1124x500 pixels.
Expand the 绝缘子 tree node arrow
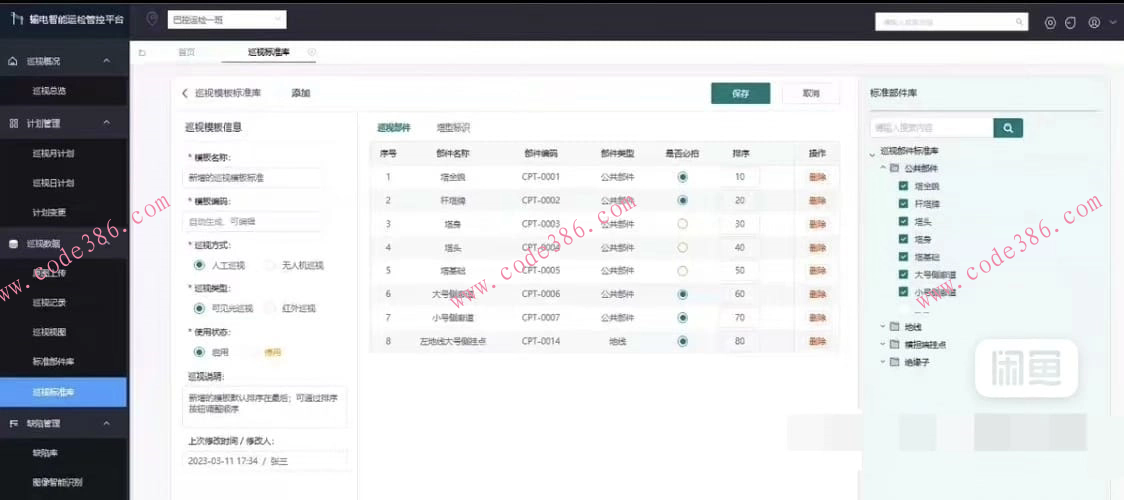coord(883,362)
